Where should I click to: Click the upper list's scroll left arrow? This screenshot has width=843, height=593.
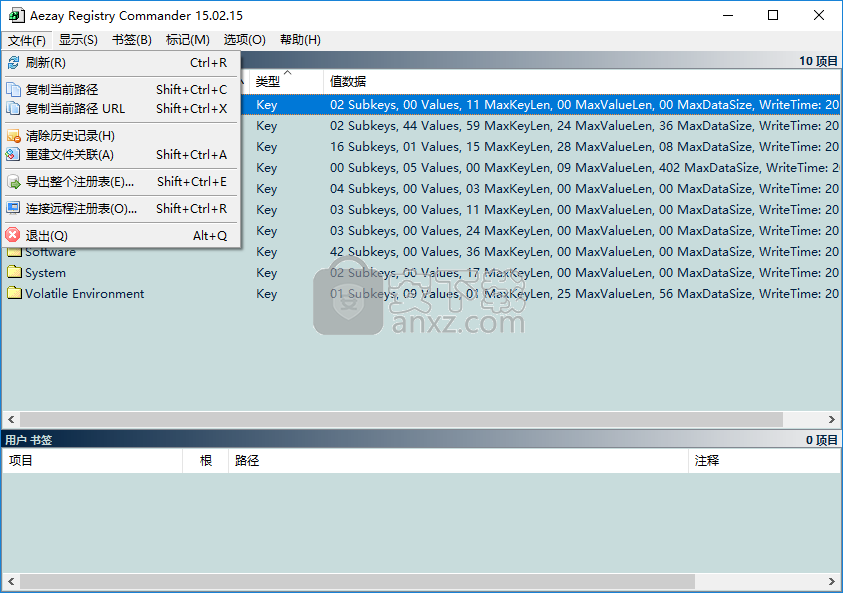[11, 419]
